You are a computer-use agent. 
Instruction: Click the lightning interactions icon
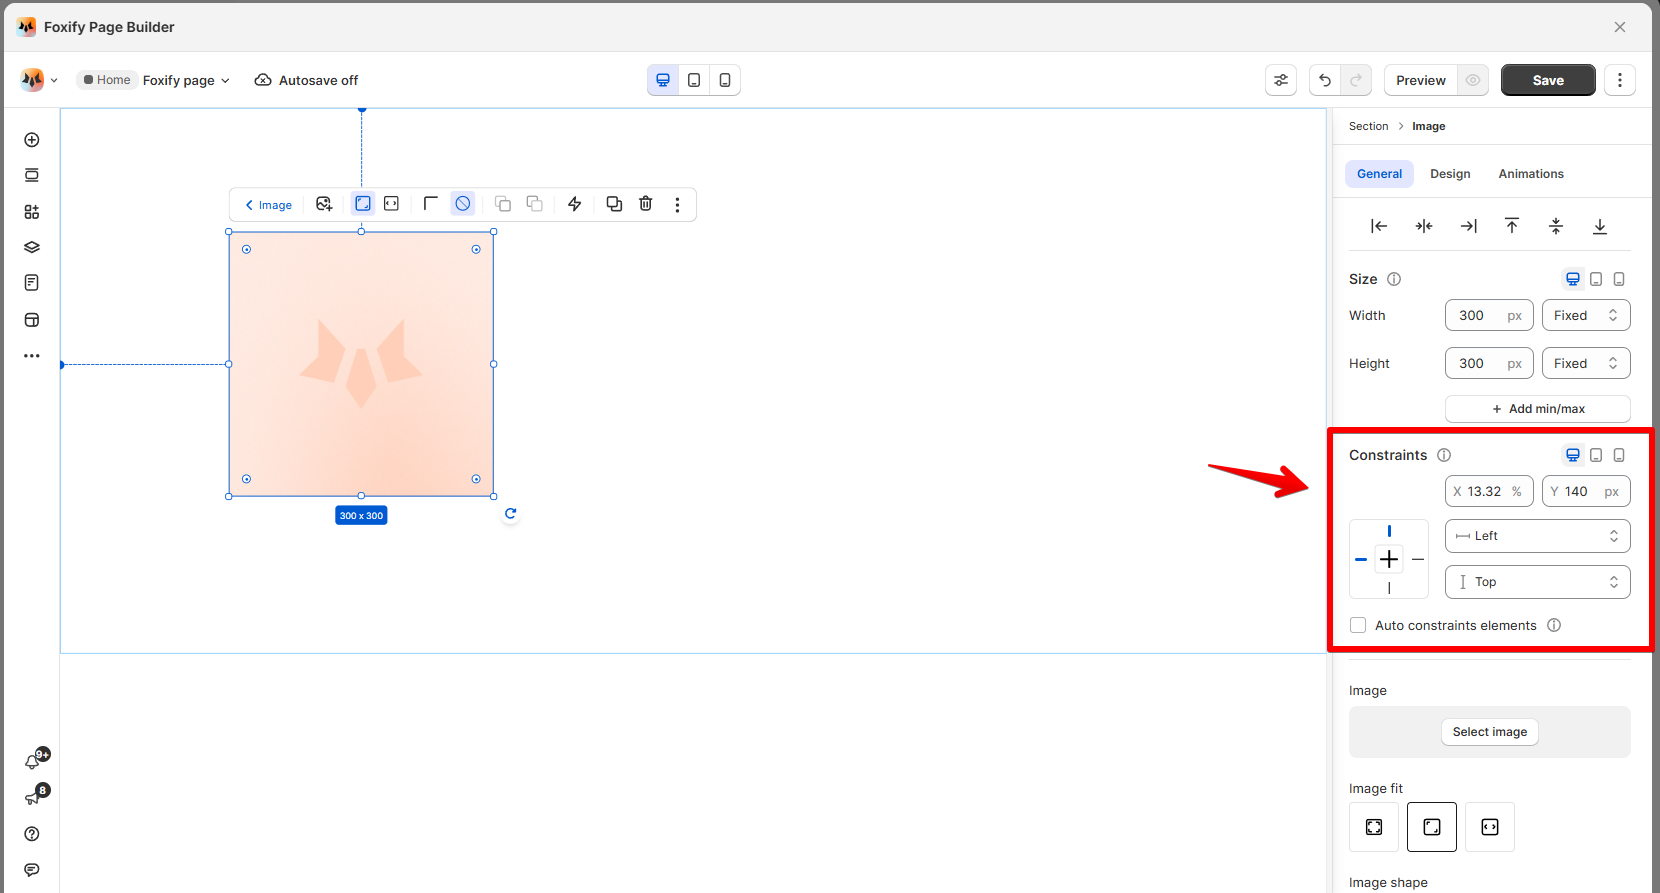[x=575, y=204]
